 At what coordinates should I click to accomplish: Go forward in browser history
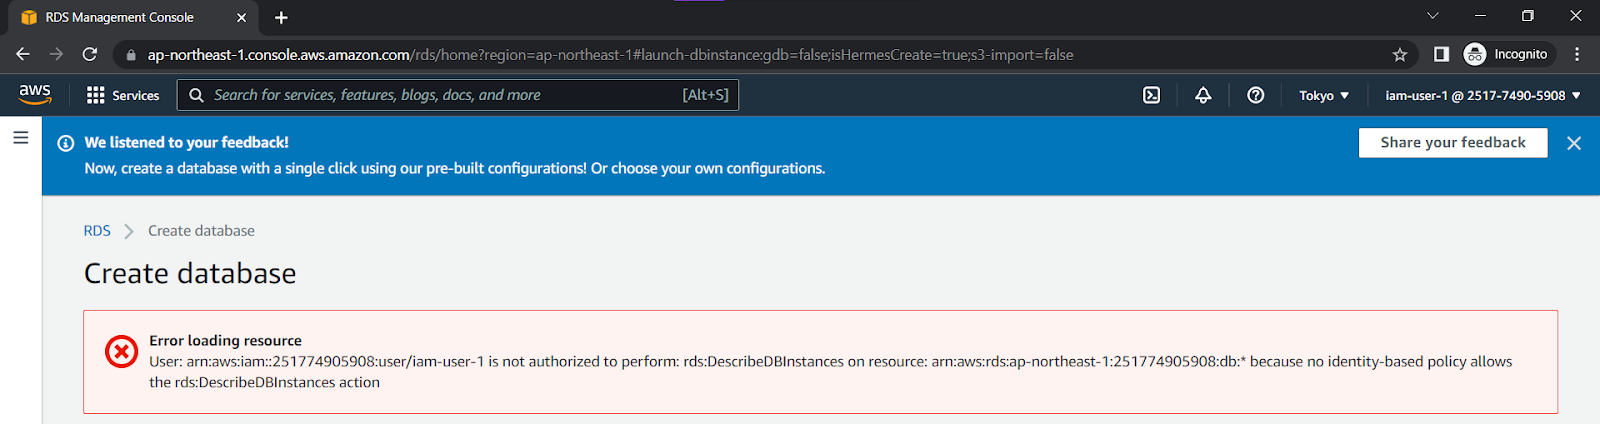[x=56, y=54]
